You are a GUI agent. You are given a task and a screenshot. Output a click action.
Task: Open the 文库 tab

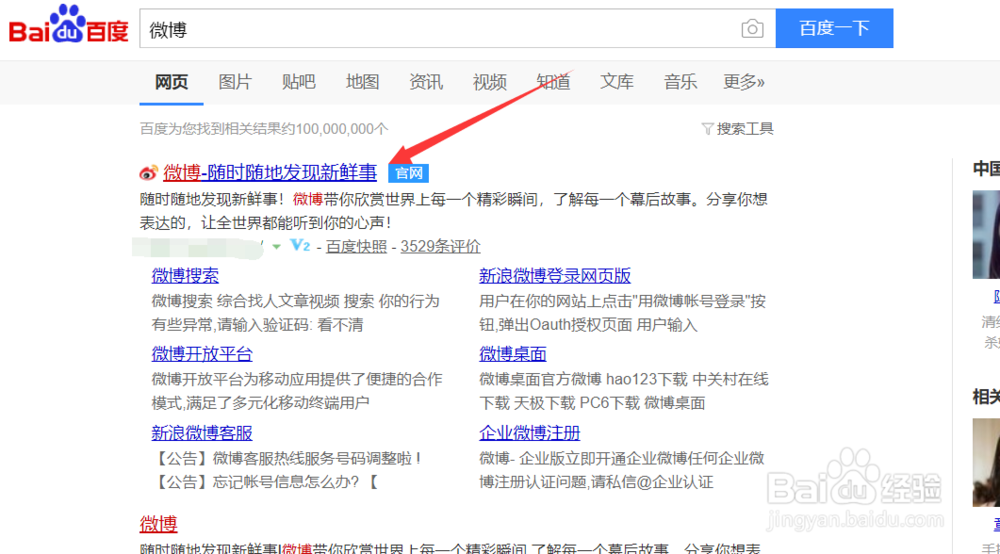click(x=617, y=82)
